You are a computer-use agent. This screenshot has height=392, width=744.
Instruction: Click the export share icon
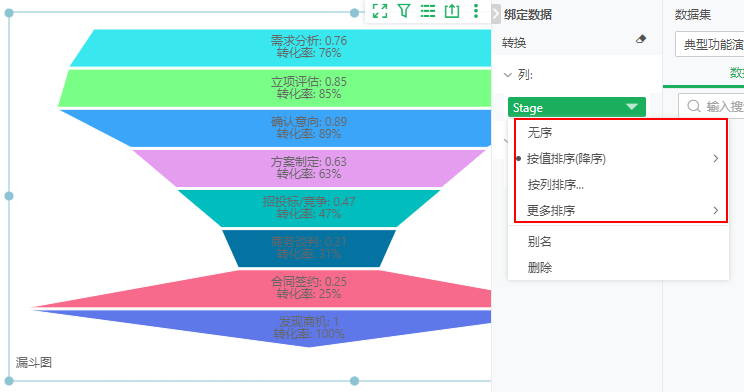point(452,11)
